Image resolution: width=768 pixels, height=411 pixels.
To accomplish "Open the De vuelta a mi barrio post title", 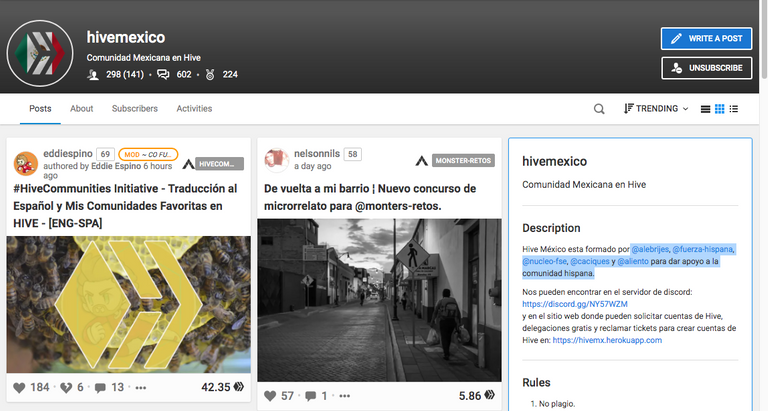I will (370, 197).
